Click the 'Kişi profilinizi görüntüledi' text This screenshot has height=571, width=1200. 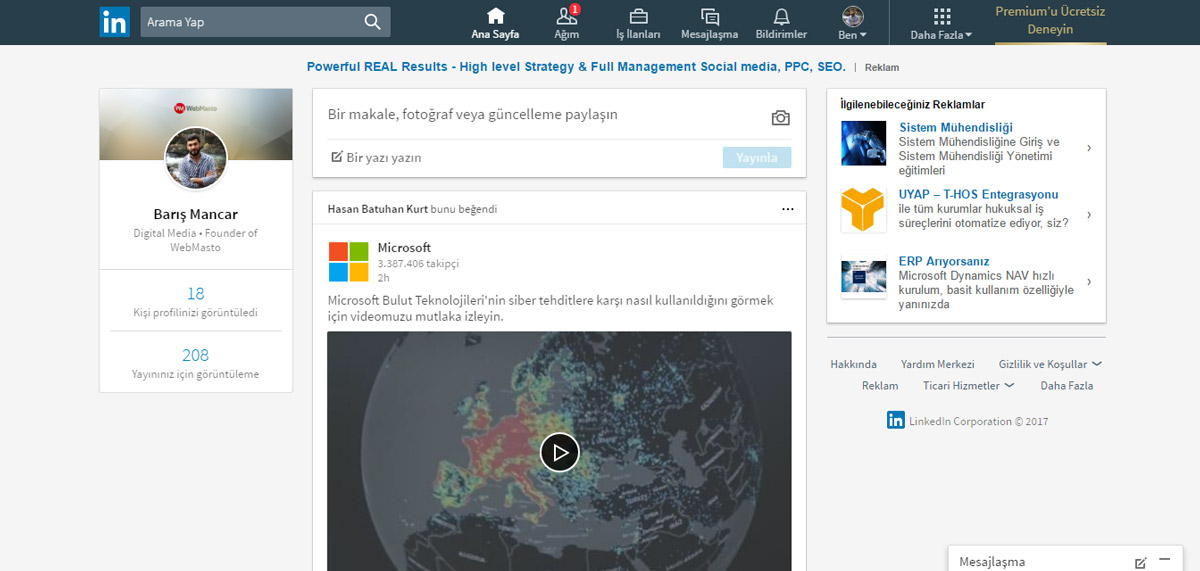pos(196,313)
